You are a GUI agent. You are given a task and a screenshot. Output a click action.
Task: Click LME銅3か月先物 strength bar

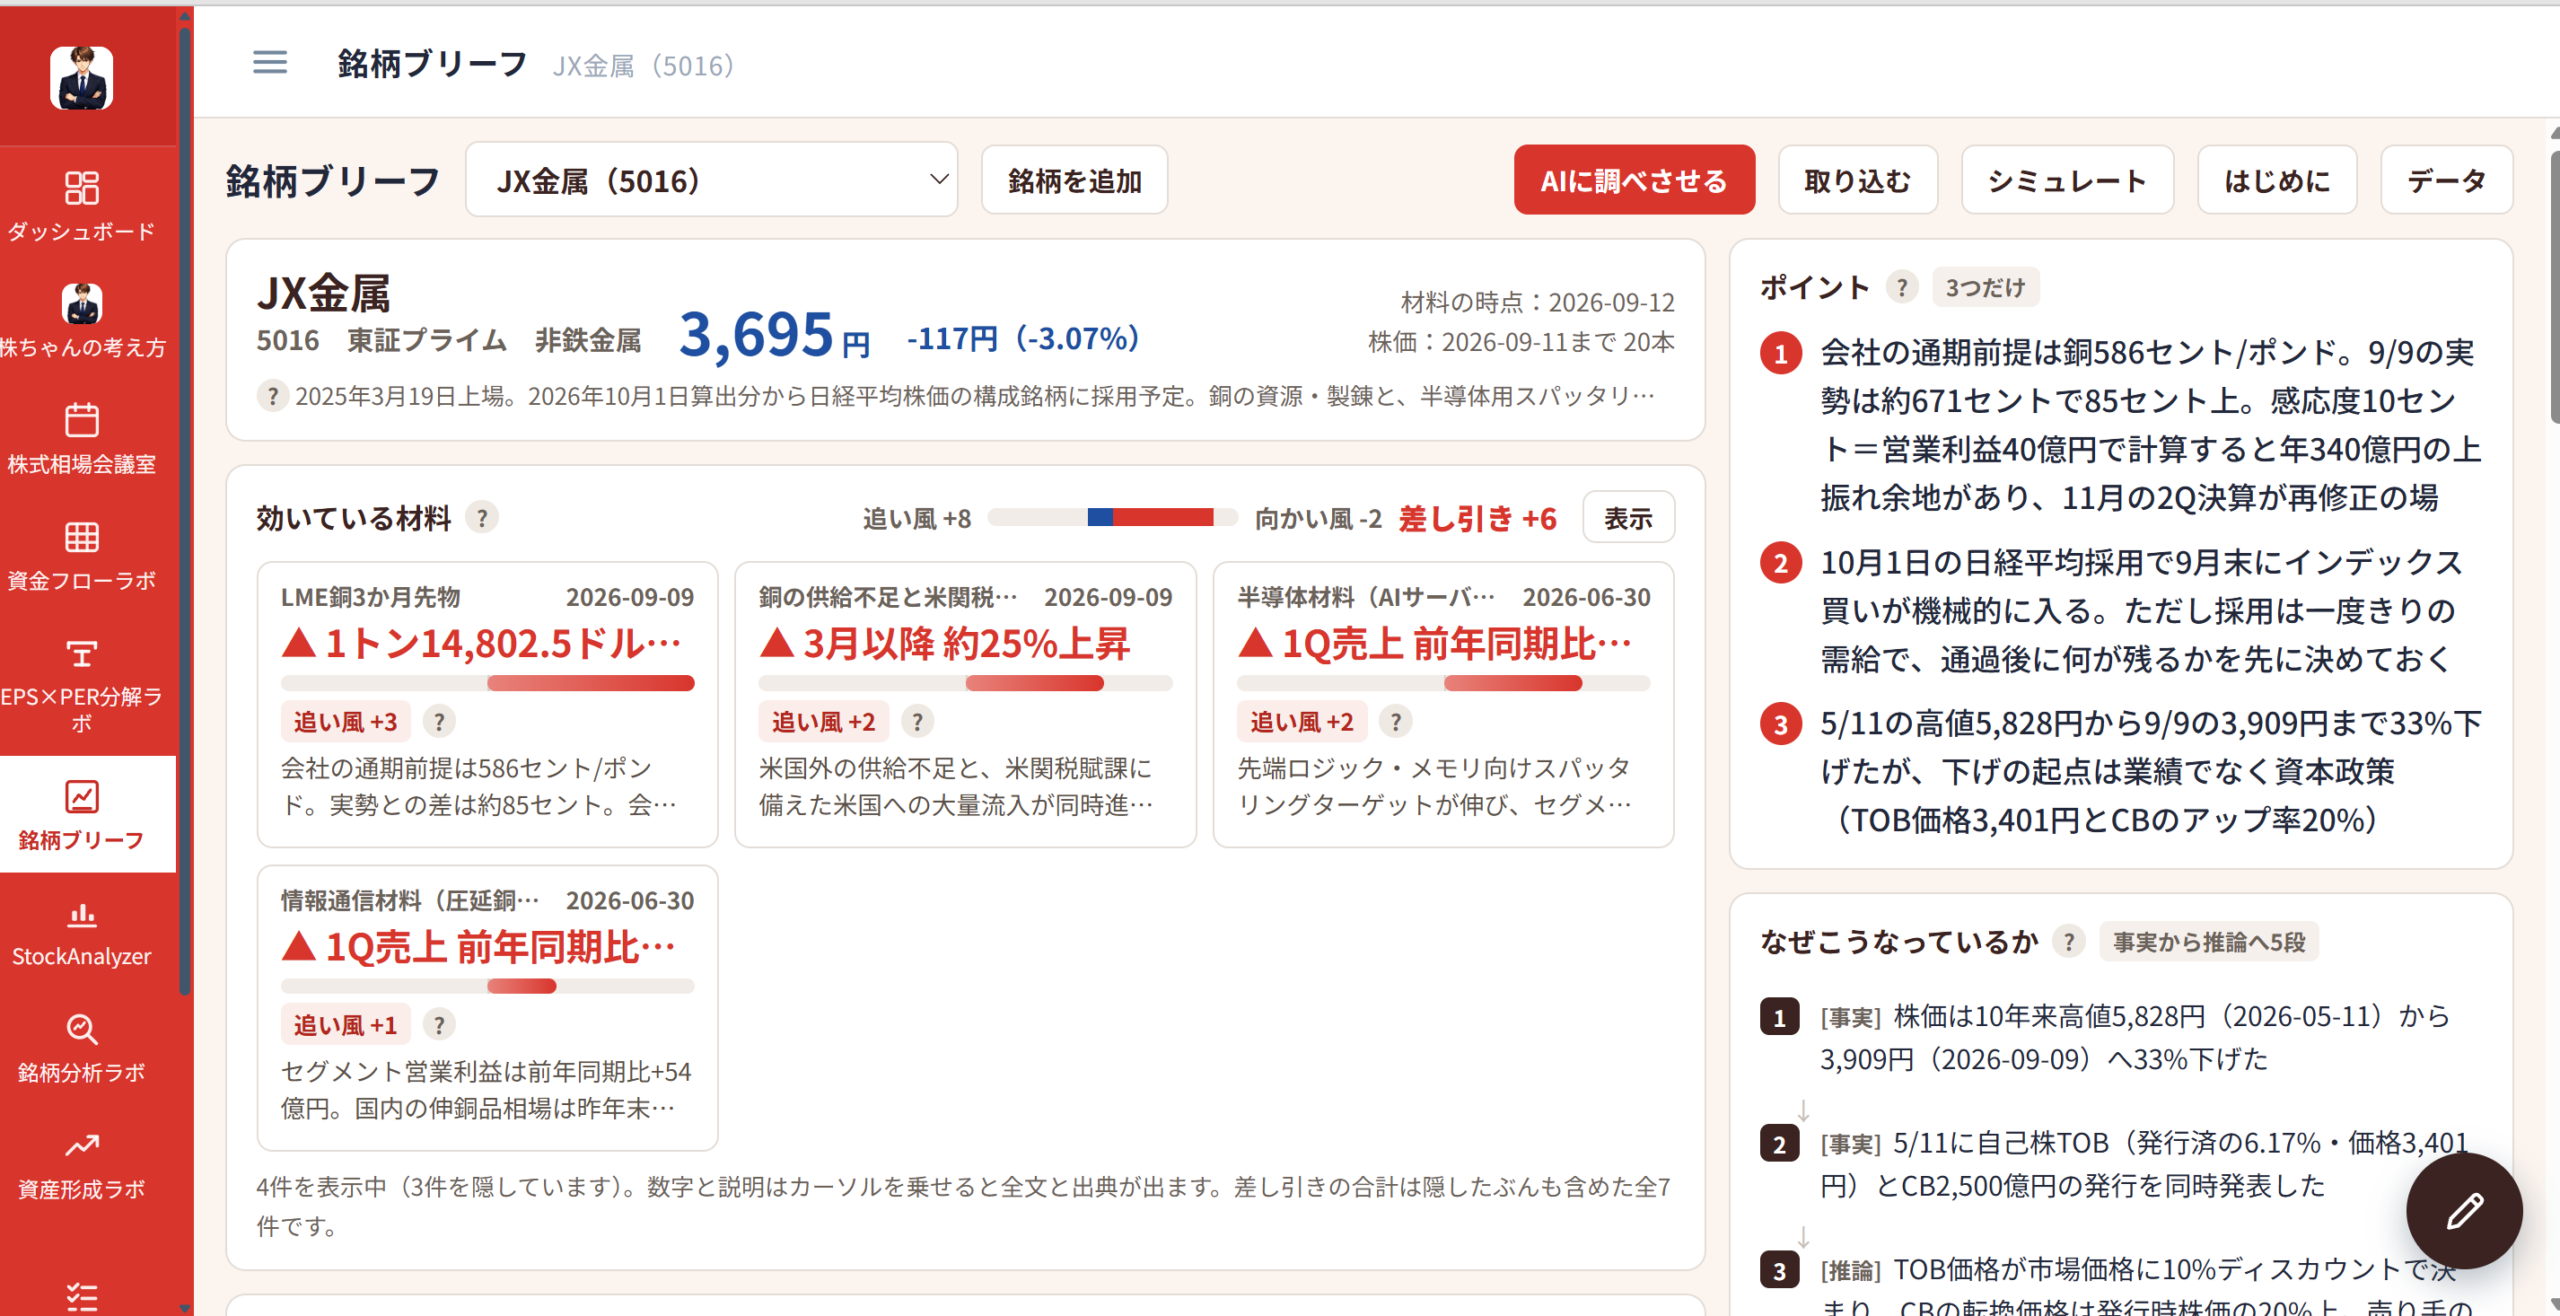pos(487,683)
